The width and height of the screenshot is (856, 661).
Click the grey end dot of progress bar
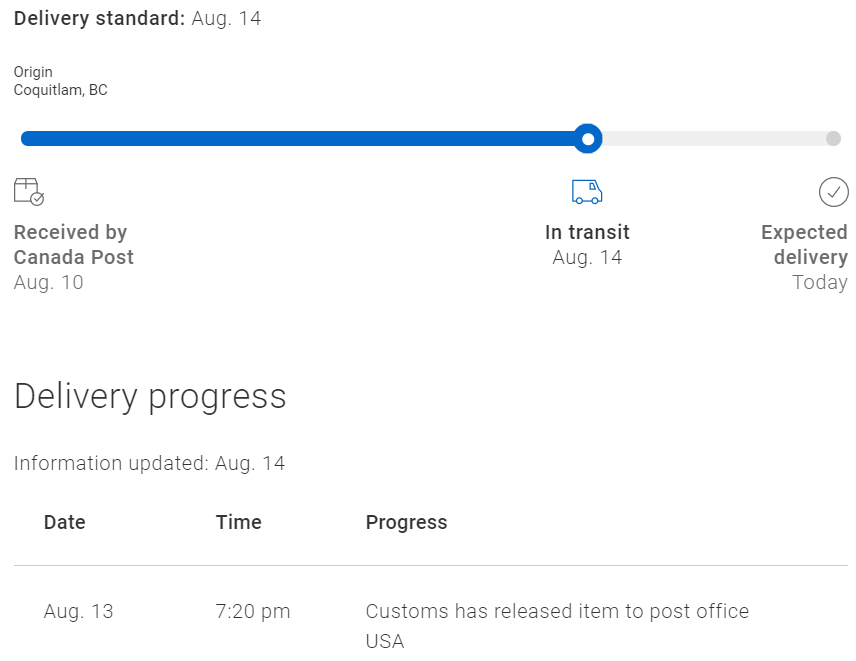pyautogui.click(x=833, y=139)
